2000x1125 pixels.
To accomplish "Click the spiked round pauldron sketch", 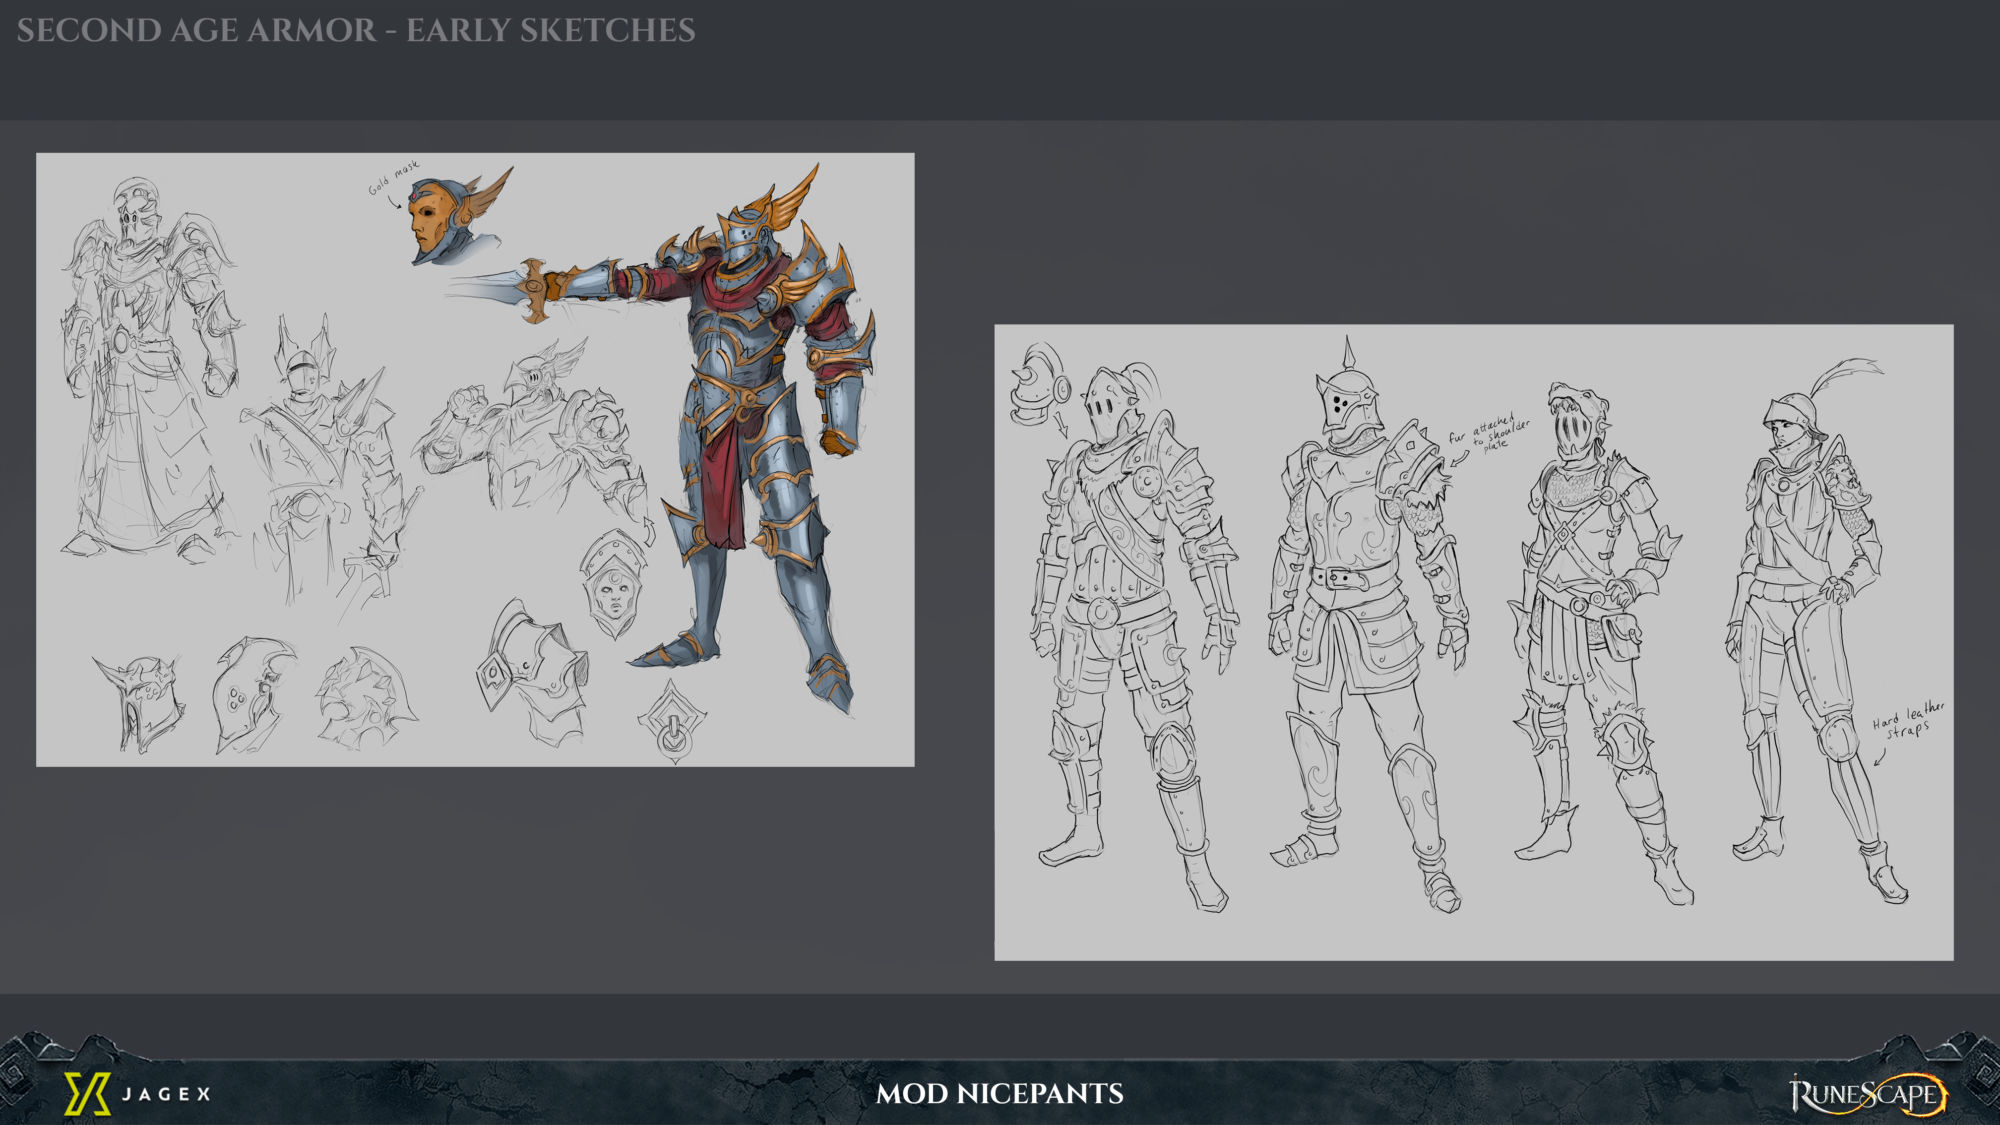I will (x=366, y=700).
